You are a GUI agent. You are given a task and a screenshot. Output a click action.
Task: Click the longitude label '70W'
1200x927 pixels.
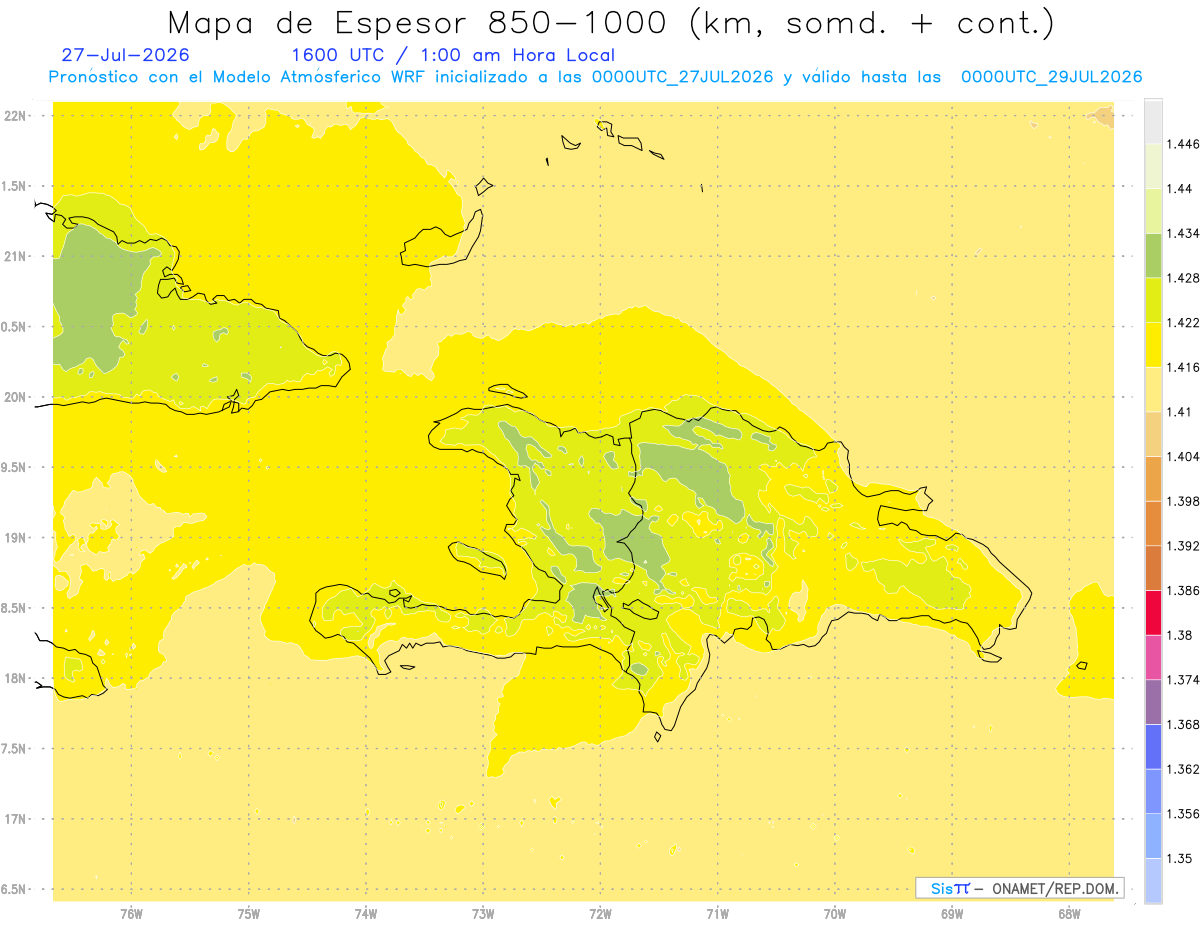835,914
